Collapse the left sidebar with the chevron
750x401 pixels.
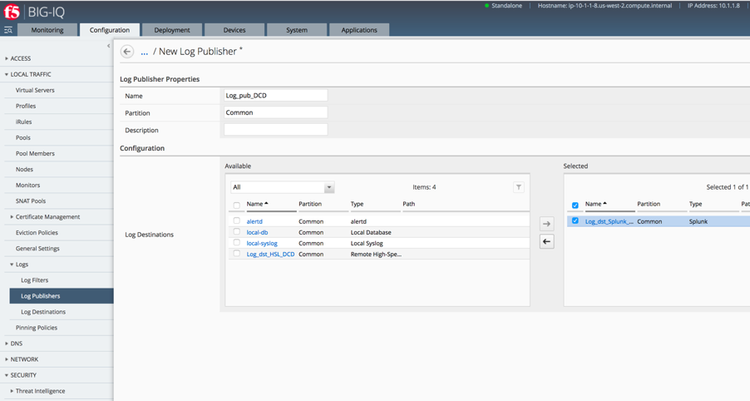tap(108, 47)
